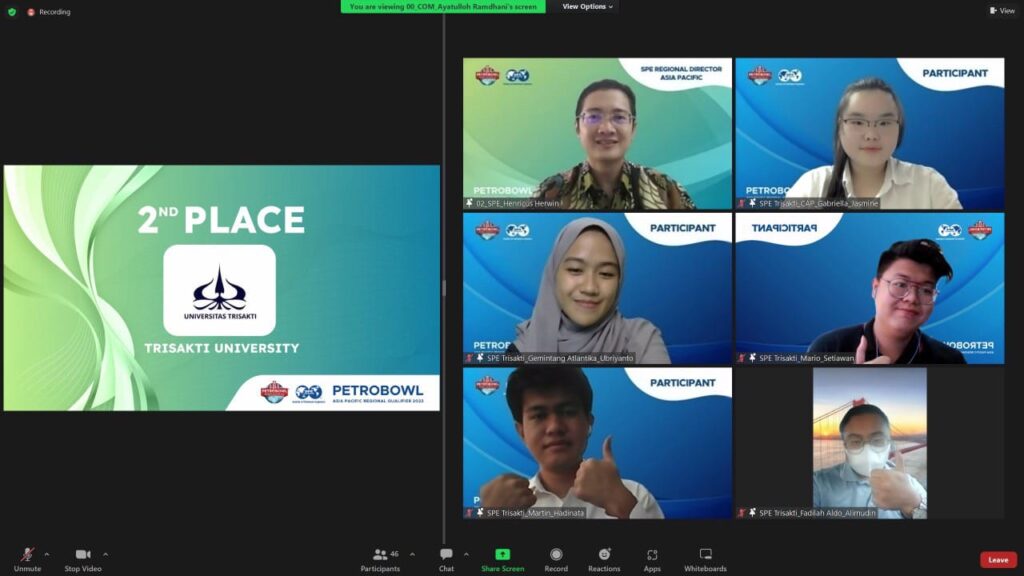Click the muted mic icon on Fadilah Aldo's tile

point(741,513)
